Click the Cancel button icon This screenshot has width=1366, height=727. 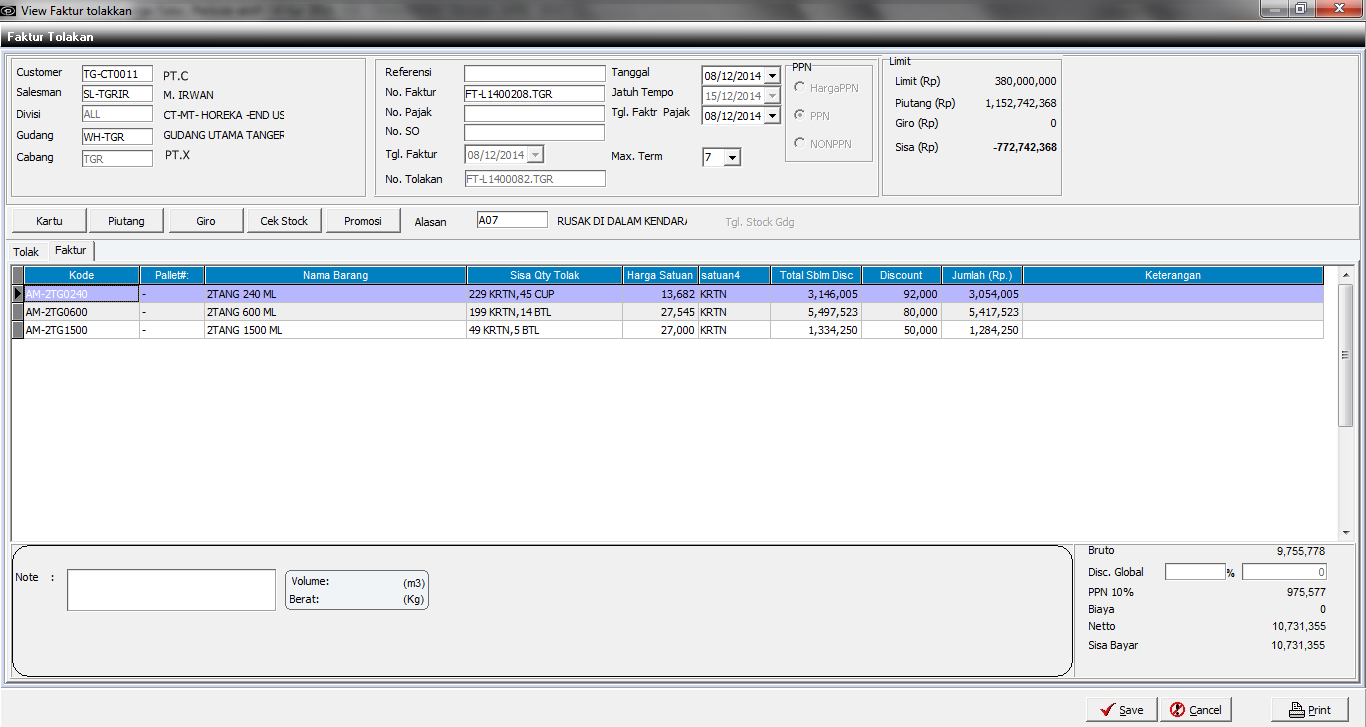point(1178,709)
